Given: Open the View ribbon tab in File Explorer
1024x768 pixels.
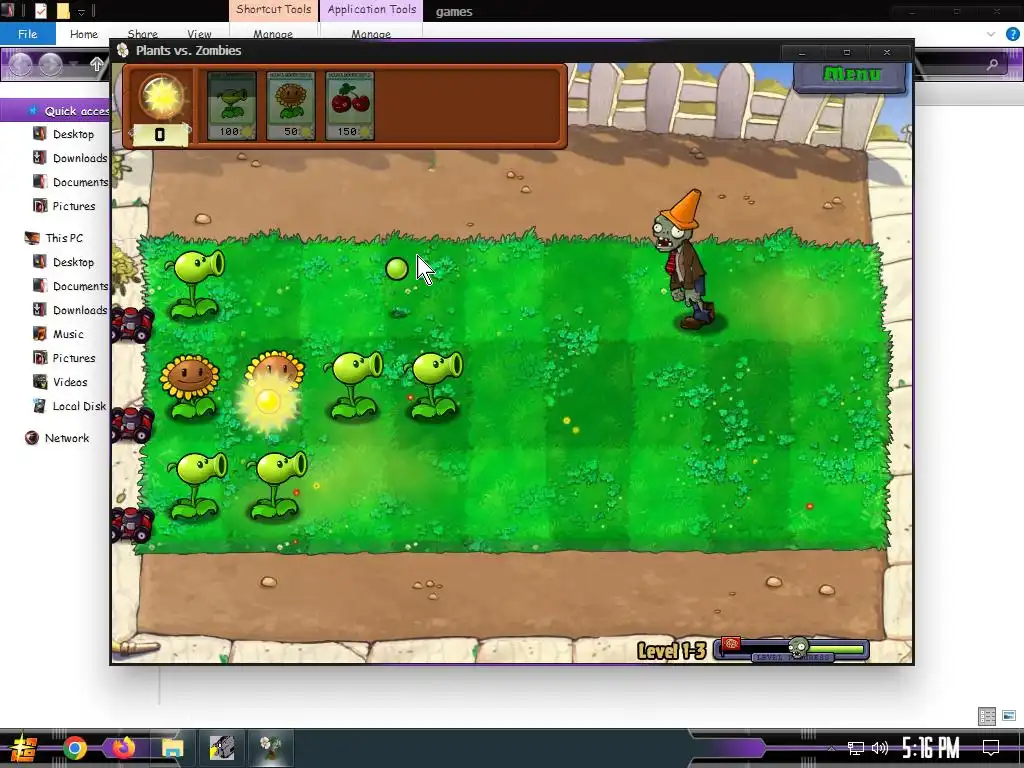Looking at the screenshot, I should 199,34.
